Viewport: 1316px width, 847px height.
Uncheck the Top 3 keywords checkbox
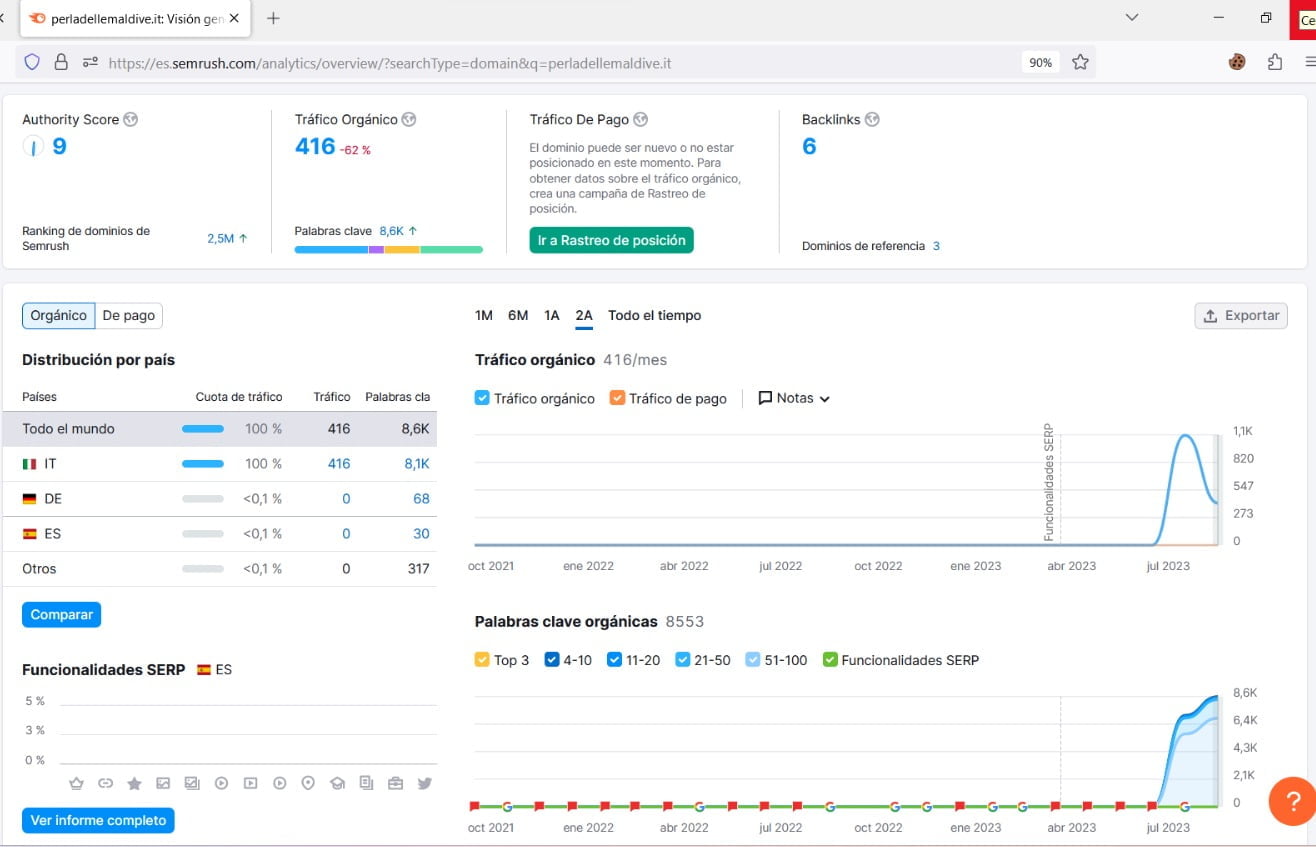pyautogui.click(x=482, y=660)
